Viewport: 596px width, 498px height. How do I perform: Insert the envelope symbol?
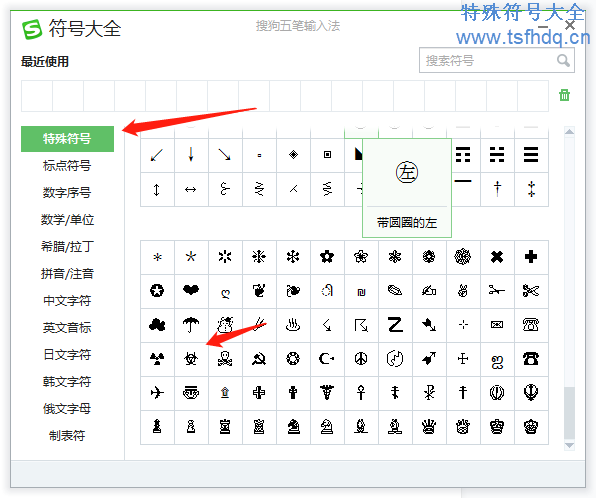[x=497, y=325]
